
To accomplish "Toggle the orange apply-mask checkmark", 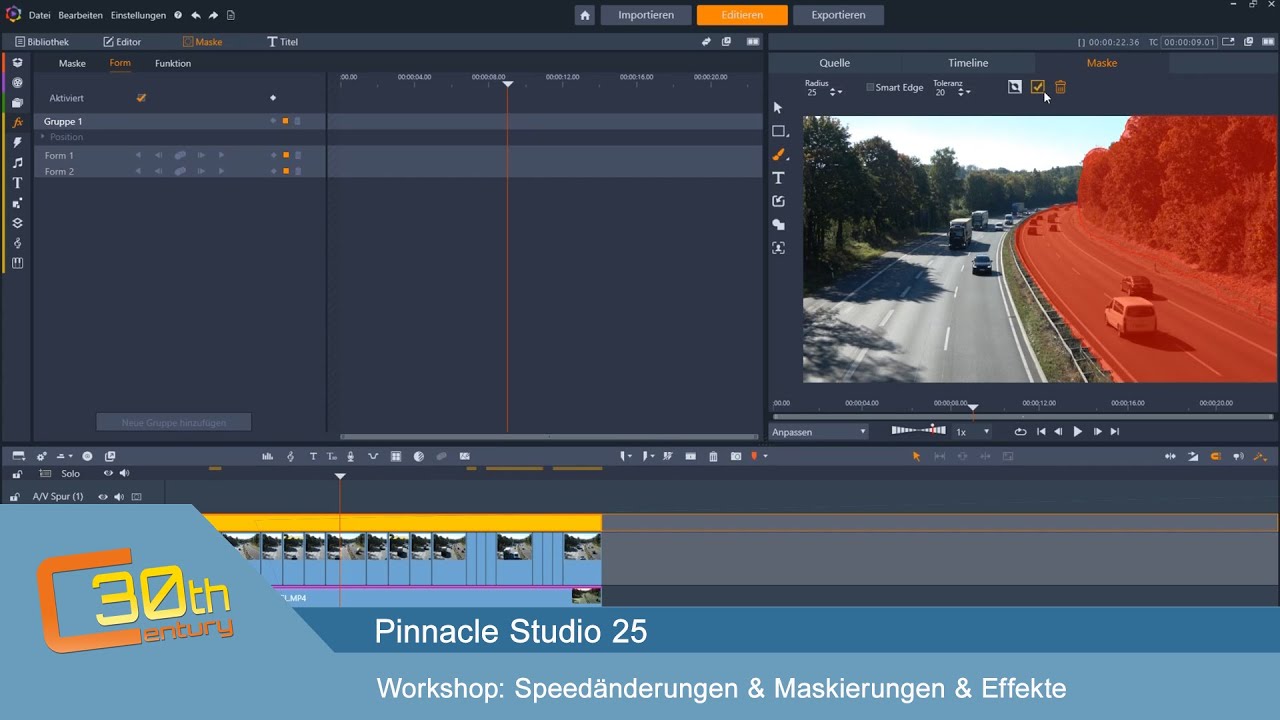I will click(1037, 87).
